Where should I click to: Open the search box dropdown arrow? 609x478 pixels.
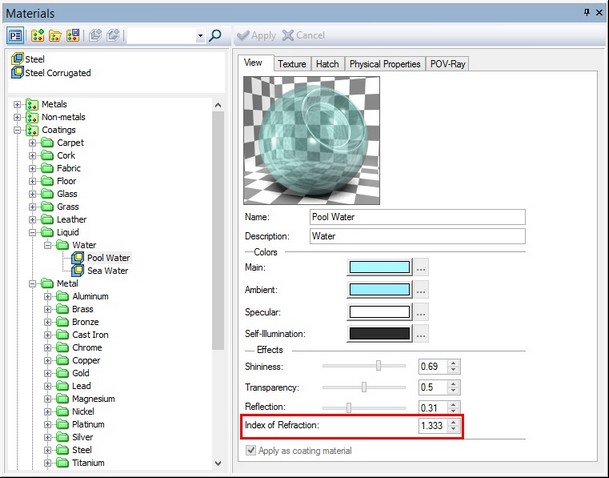tap(199, 36)
